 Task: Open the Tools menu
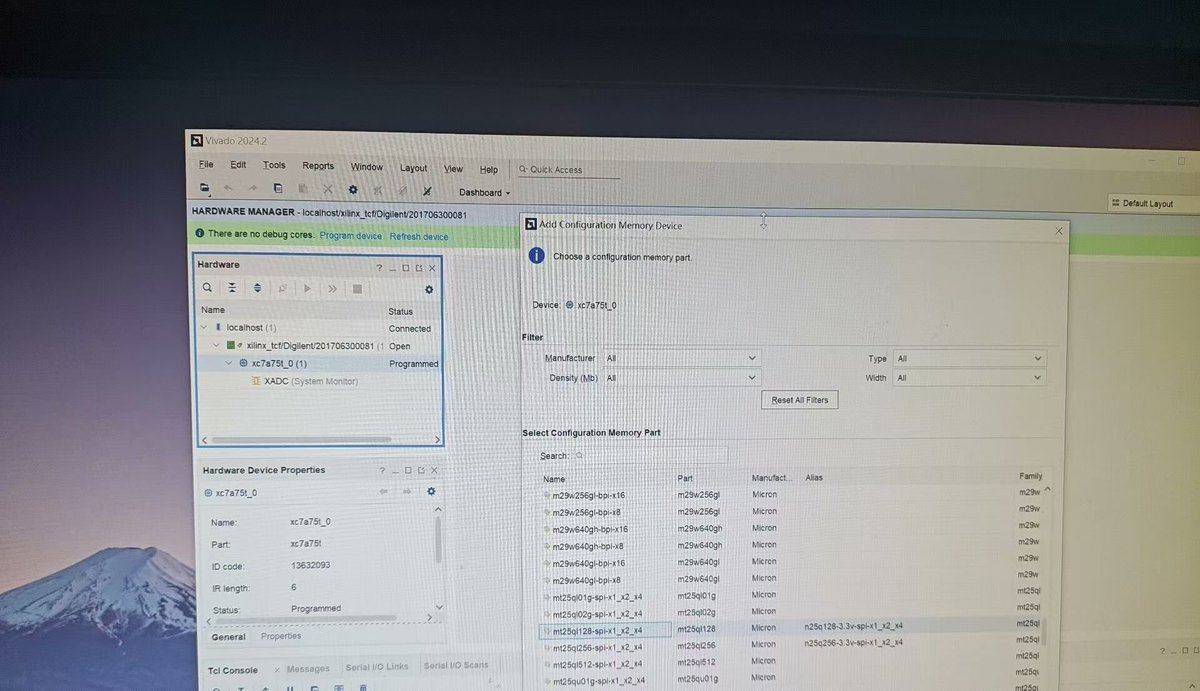point(274,166)
